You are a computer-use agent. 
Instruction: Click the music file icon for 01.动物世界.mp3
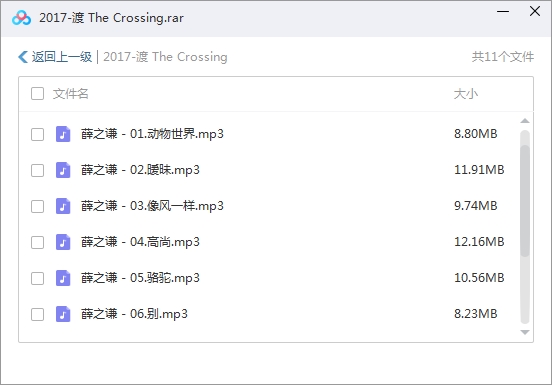point(63,134)
